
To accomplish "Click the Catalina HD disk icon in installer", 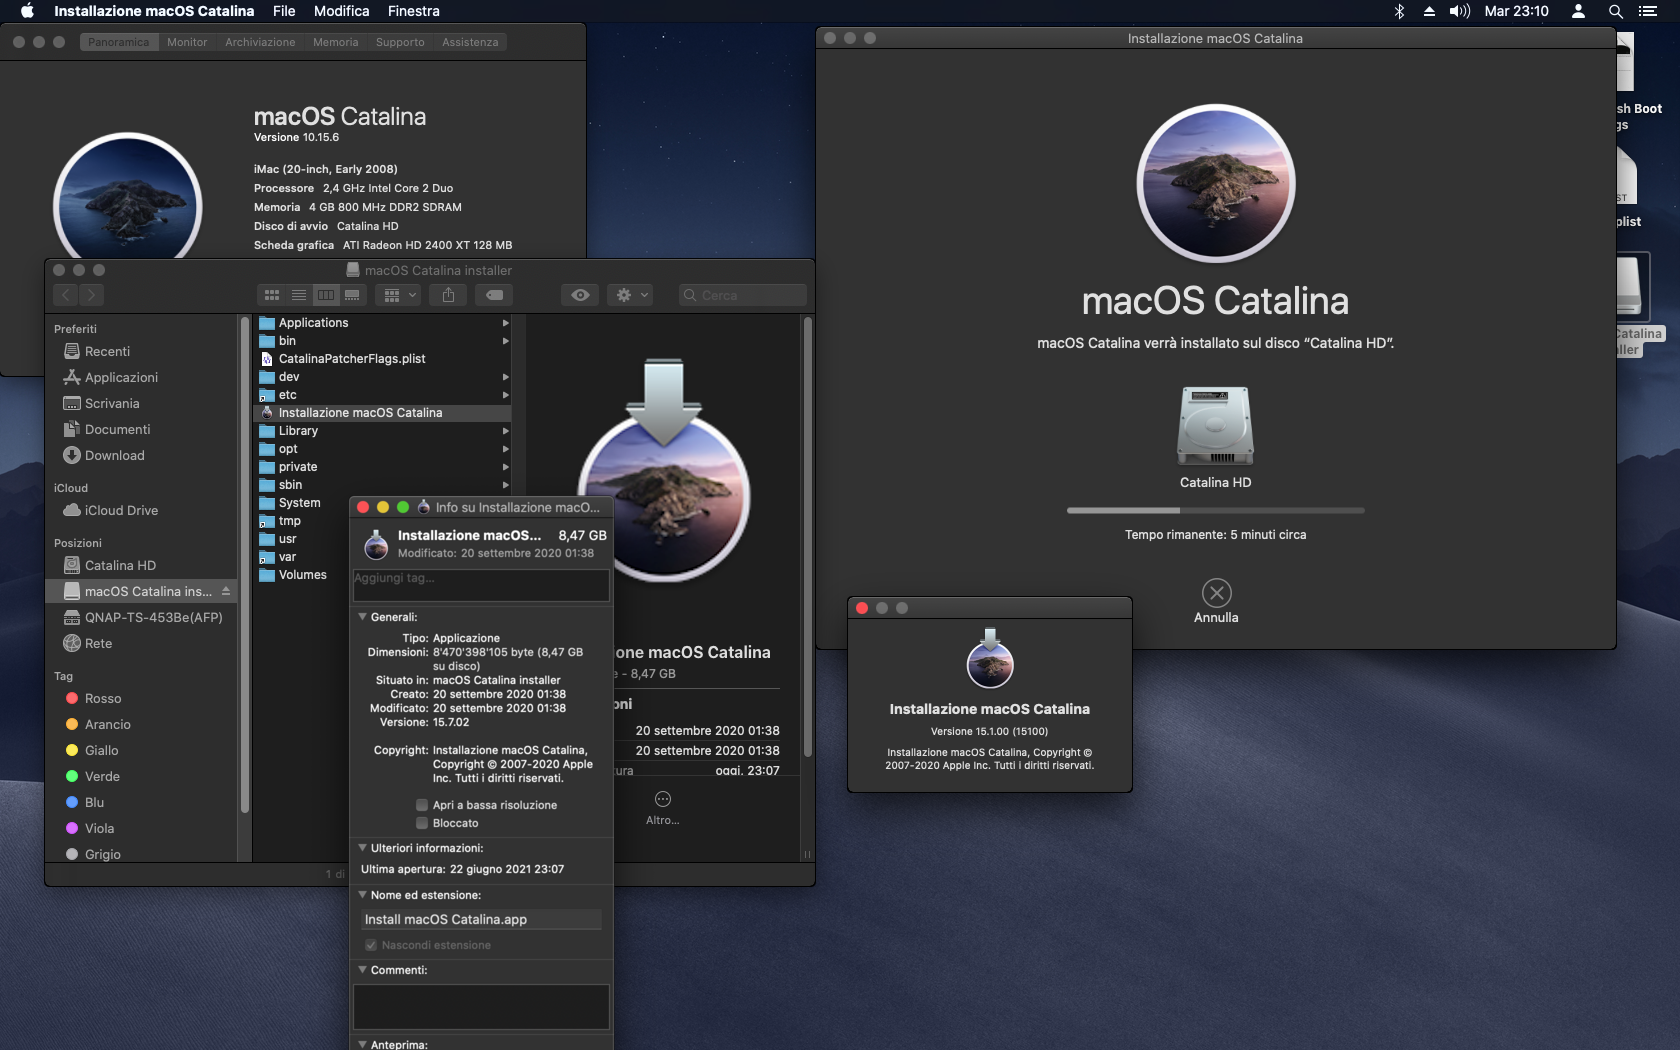I will (x=1215, y=426).
